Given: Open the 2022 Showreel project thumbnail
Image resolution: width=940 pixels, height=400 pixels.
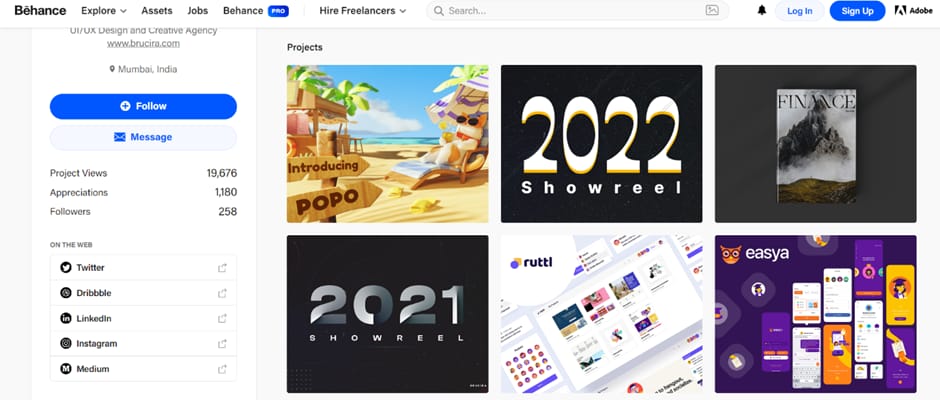Looking at the screenshot, I should click(601, 144).
